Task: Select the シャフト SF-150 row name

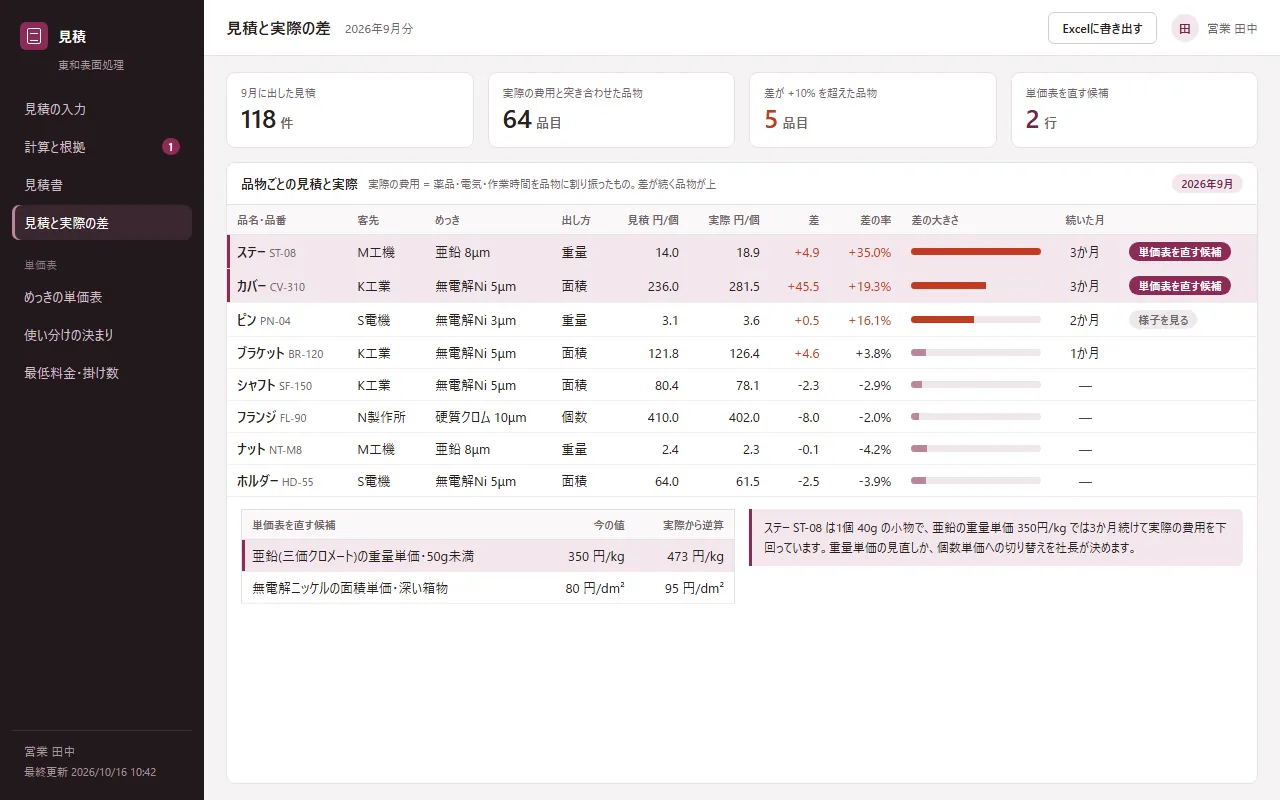Action: (274, 385)
